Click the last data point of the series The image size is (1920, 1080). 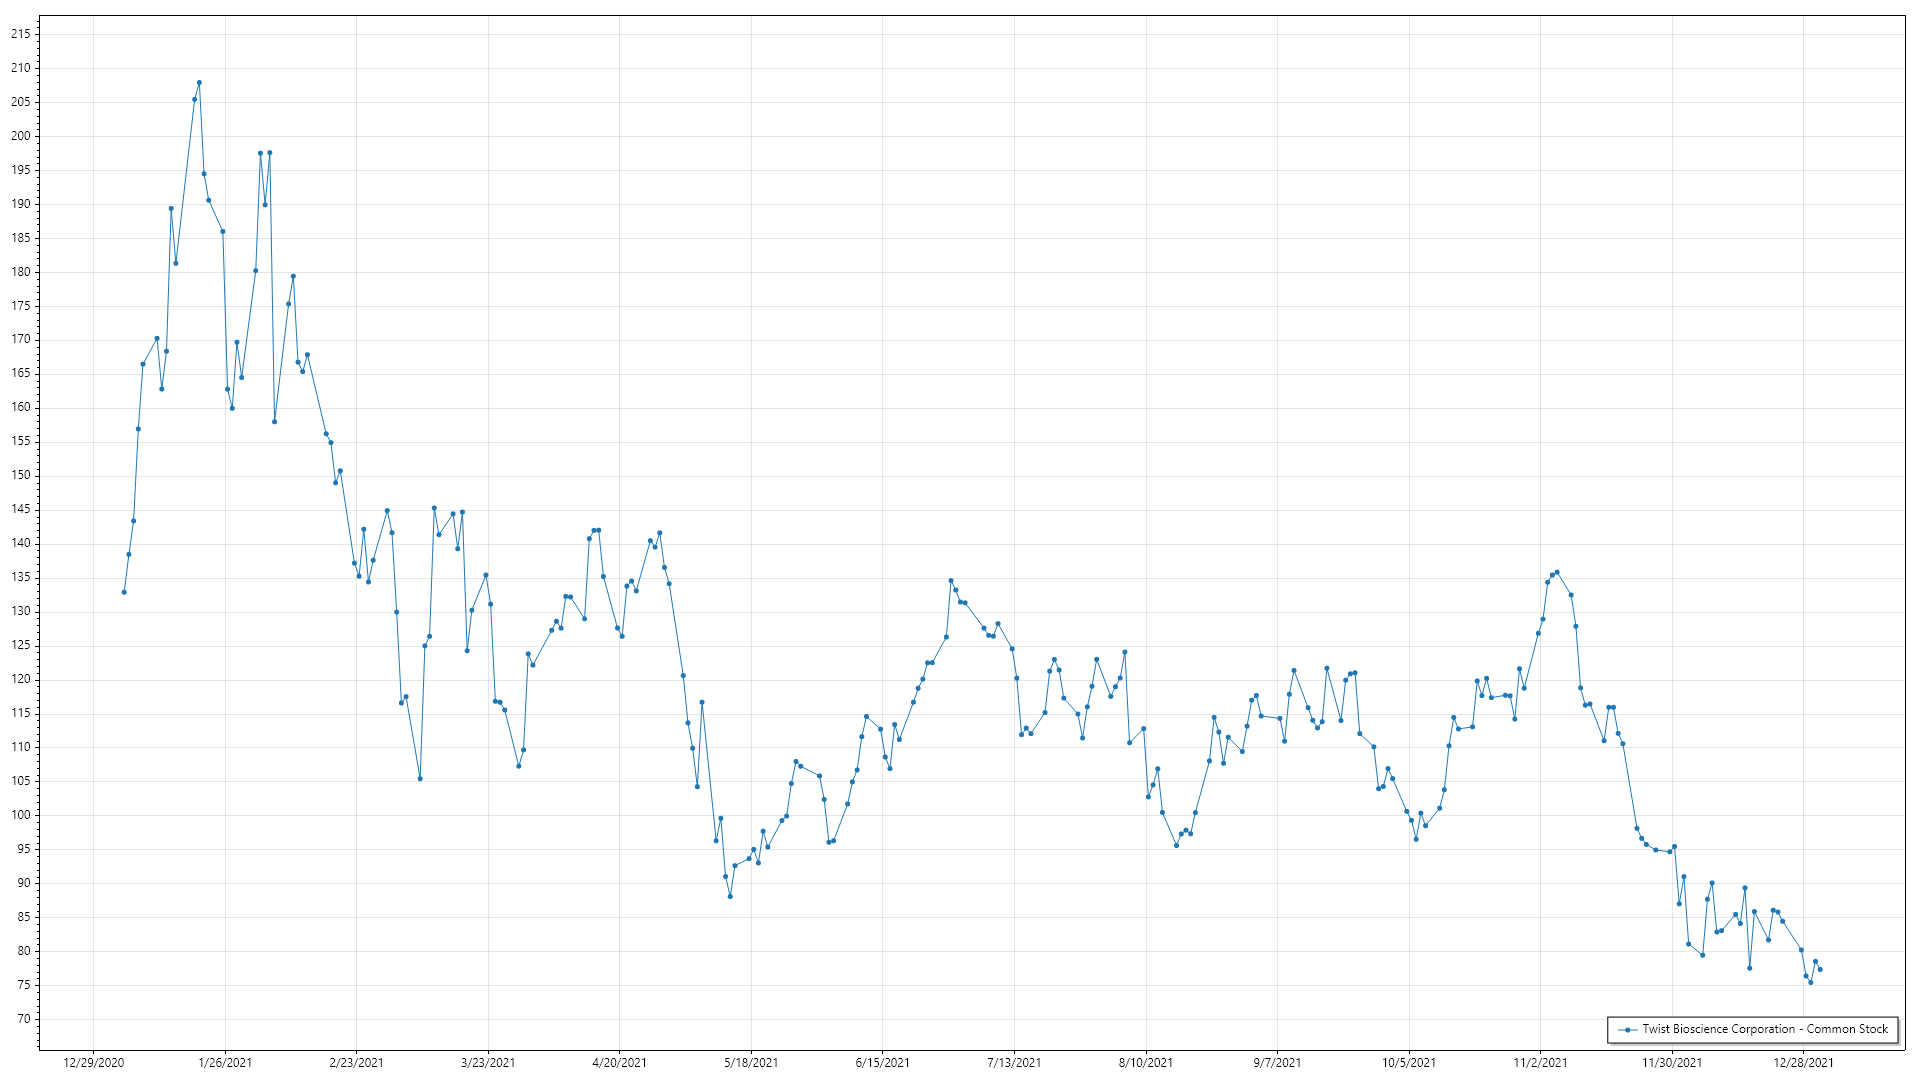pyautogui.click(x=1820, y=969)
